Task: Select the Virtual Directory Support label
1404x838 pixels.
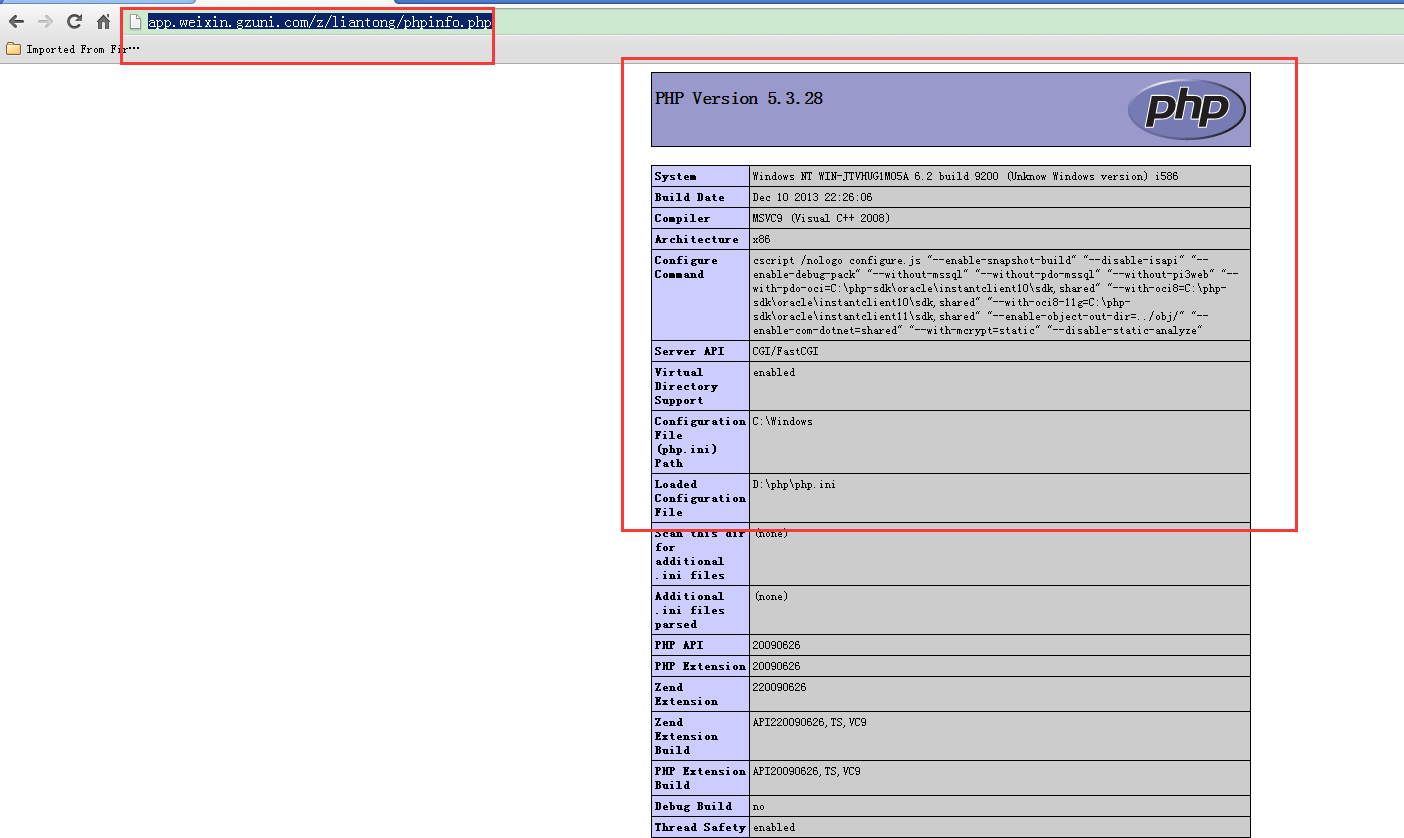Action: (x=686, y=386)
